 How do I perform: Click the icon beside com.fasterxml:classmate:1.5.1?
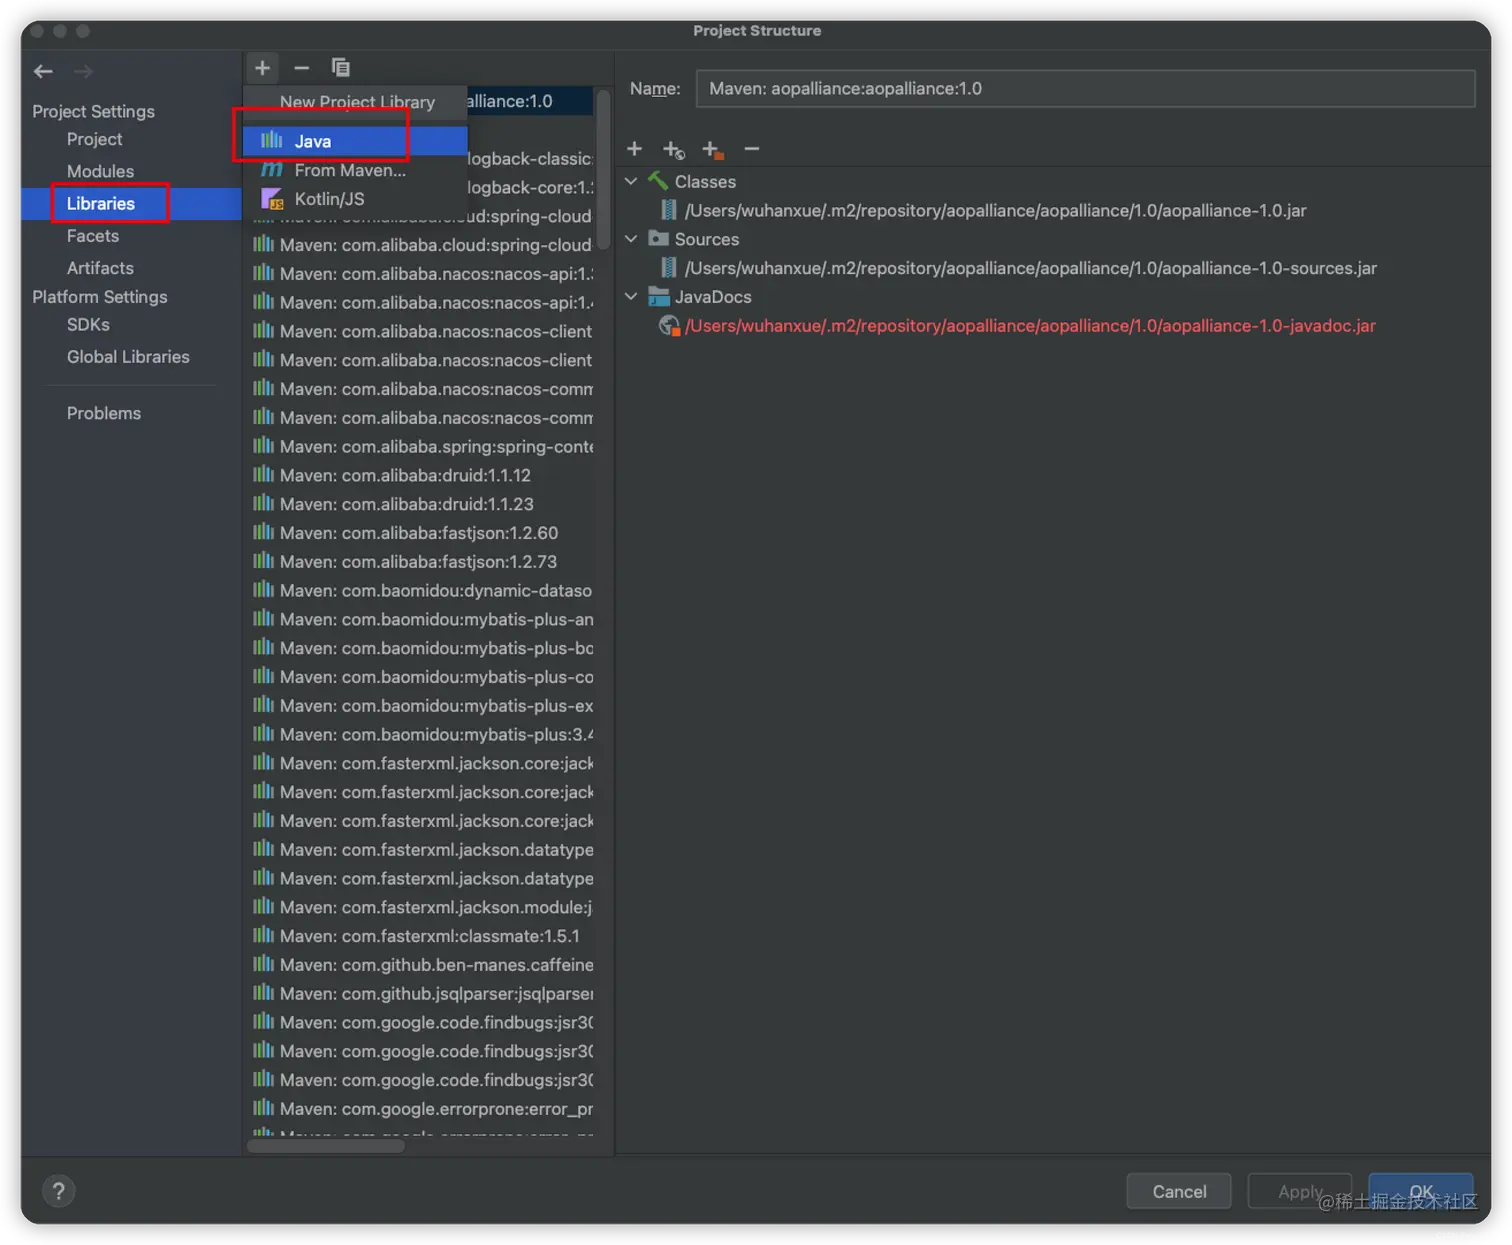(x=263, y=935)
